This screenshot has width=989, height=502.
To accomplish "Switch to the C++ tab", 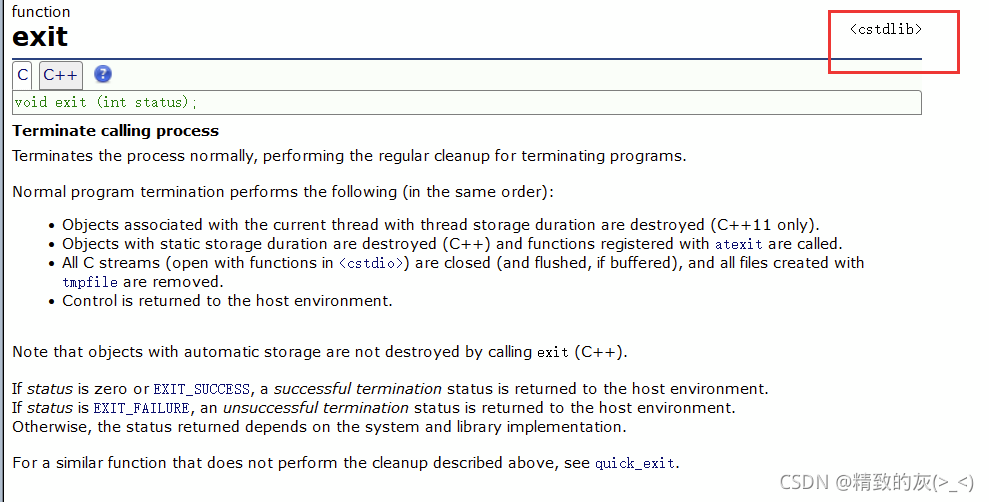I will [61, 75].
